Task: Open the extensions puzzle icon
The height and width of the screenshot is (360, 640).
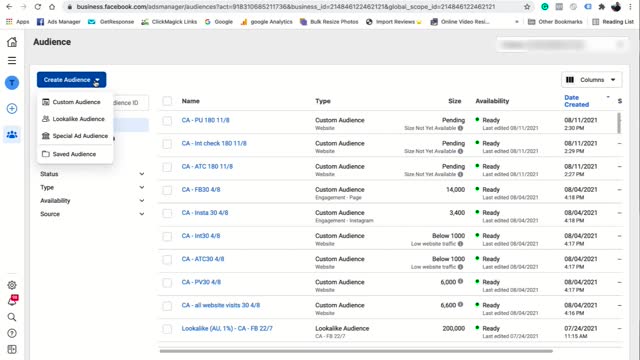Action: [x=602, y=7]
